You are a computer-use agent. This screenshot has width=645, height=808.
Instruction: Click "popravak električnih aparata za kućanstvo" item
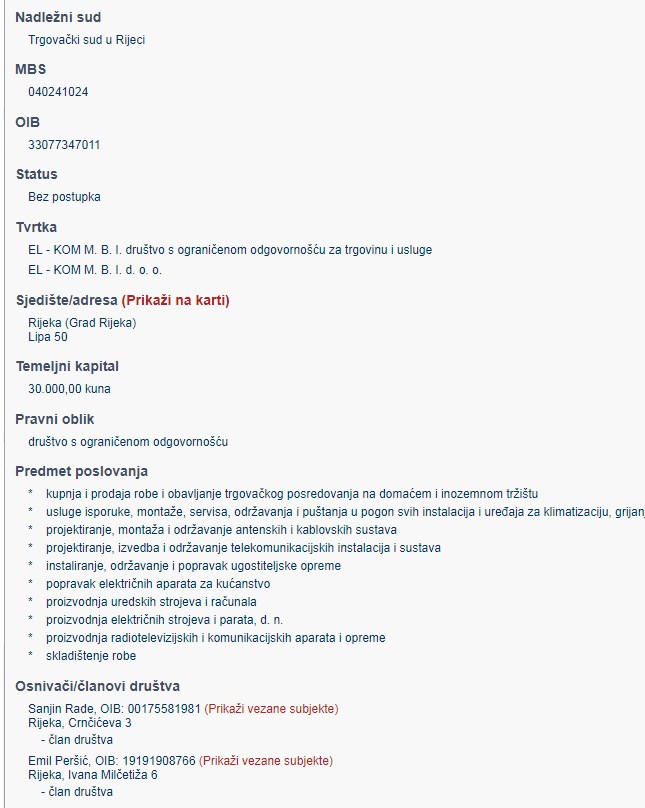pos(158,584)
